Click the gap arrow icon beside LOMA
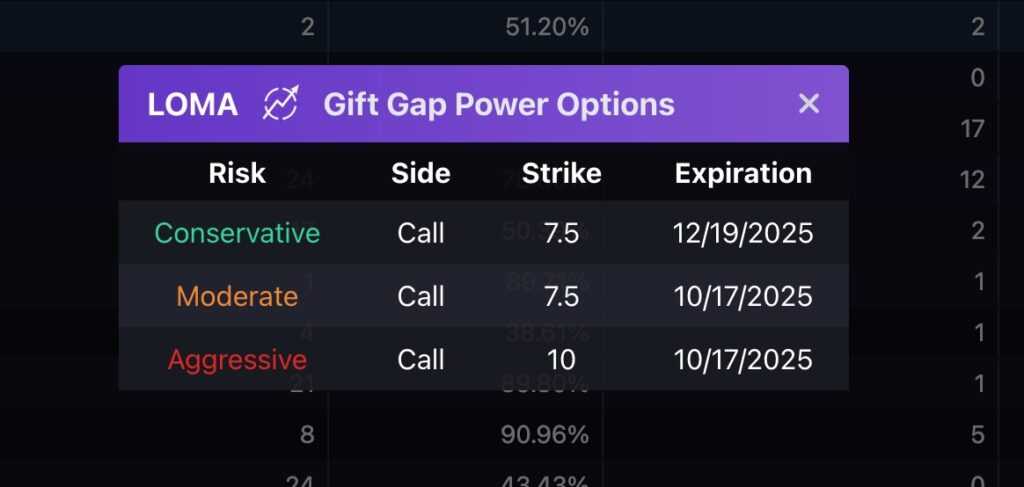This screenshot has width=1024, height=487. [x=281, y=103]
